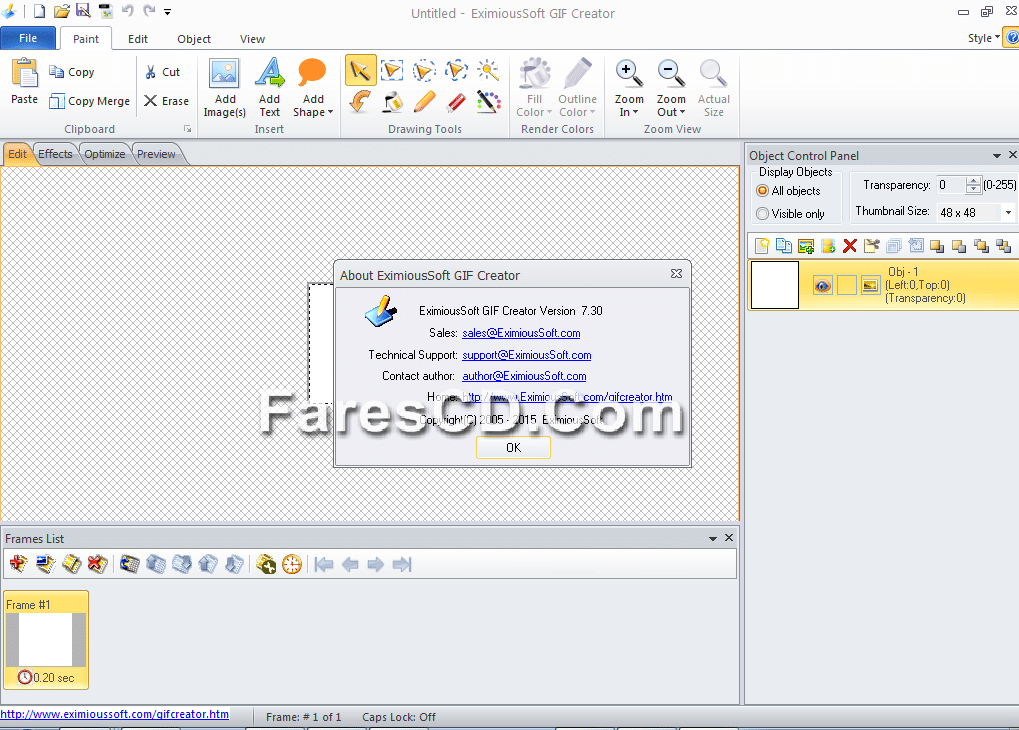Open the Effects workspace tab

pos(55,154)
